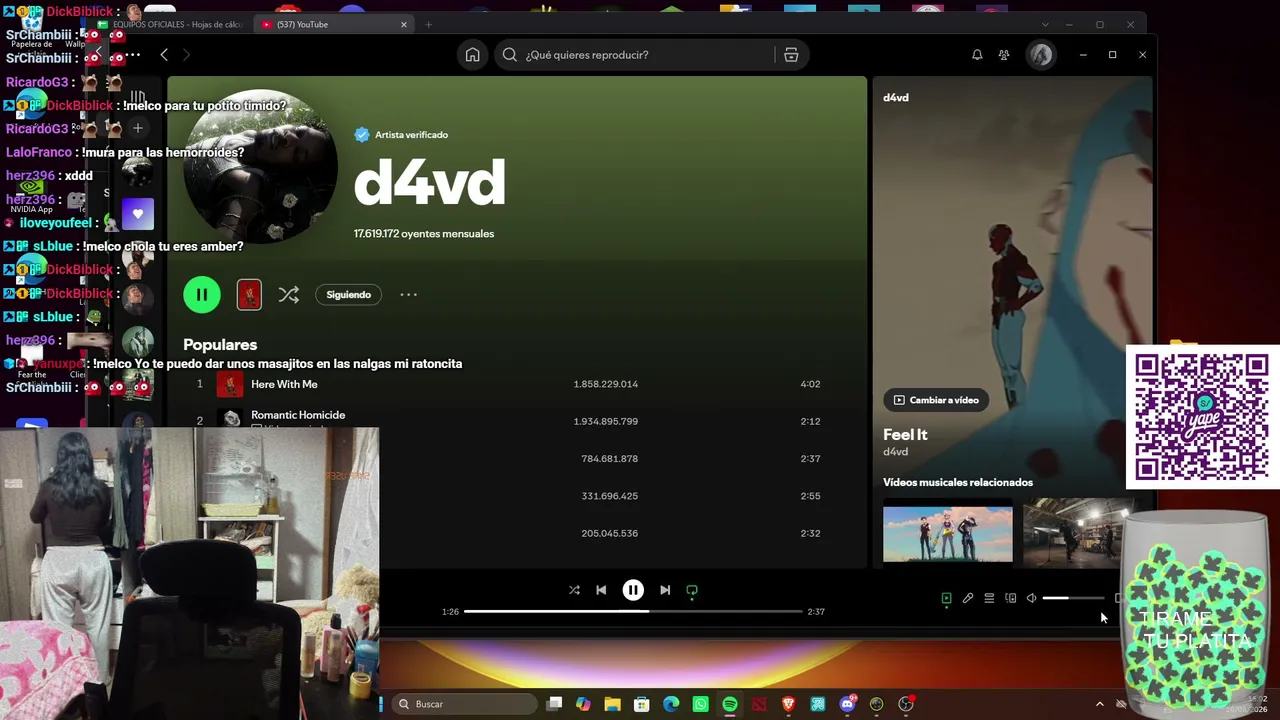
Task: Open the d4vd album cover beside pause button
Action: click(x=249, y=294)
